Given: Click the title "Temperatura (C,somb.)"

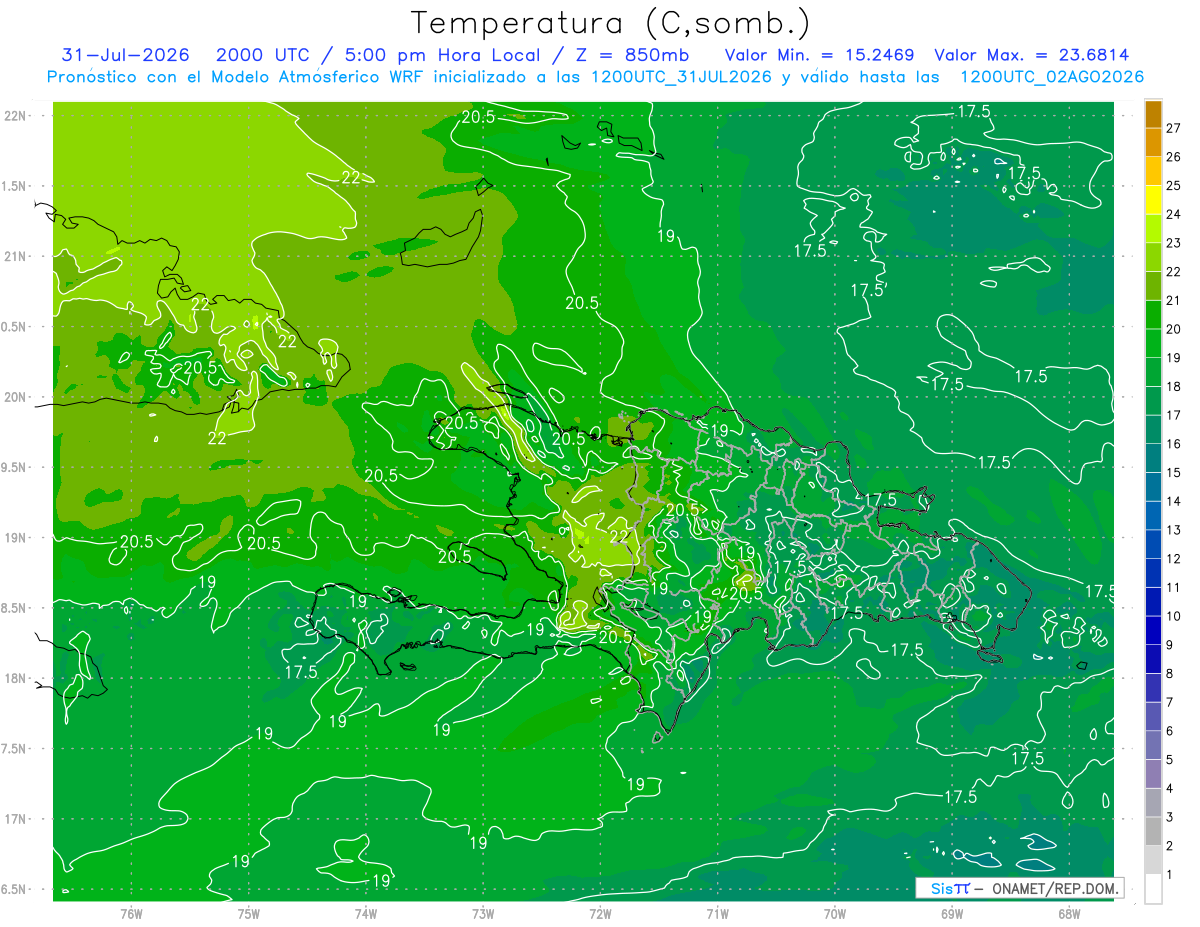Looking at the screenshot, I should tap(611, 23).
